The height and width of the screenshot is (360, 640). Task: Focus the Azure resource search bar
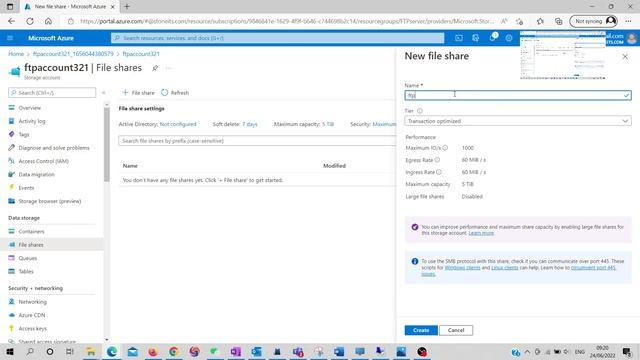click(278, 38)
